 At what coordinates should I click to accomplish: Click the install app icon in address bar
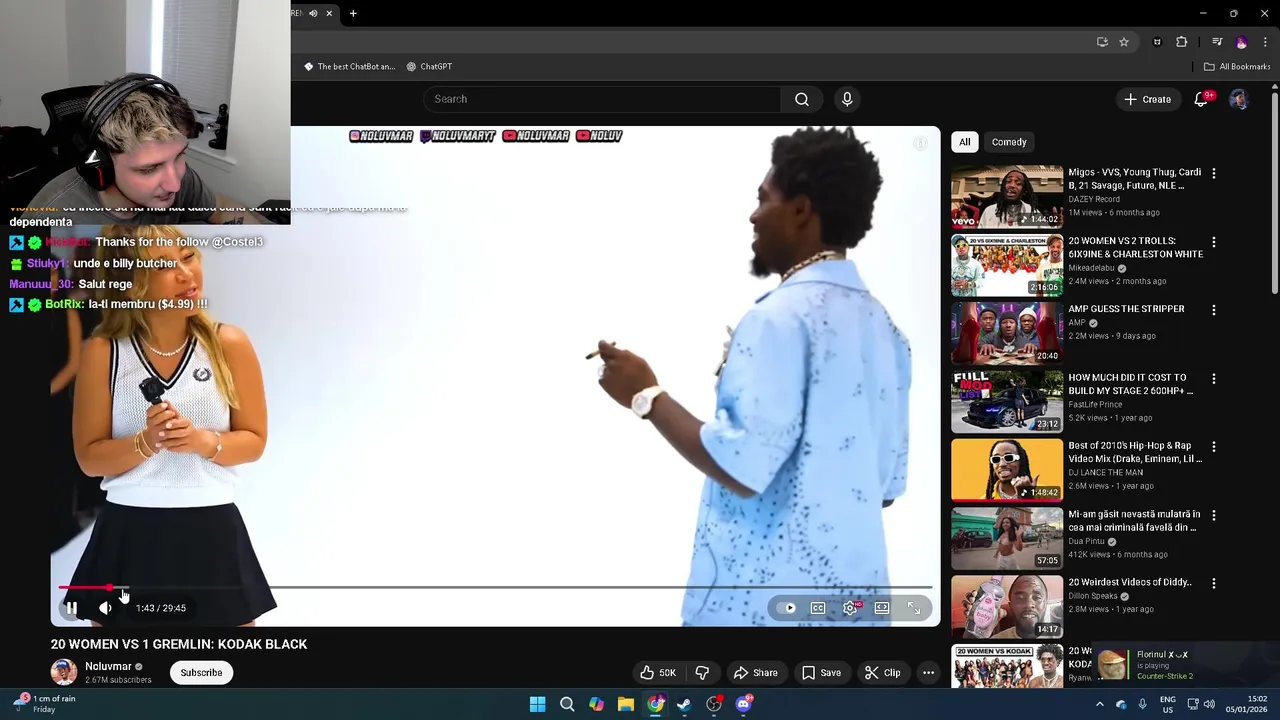coord(1102,42)
